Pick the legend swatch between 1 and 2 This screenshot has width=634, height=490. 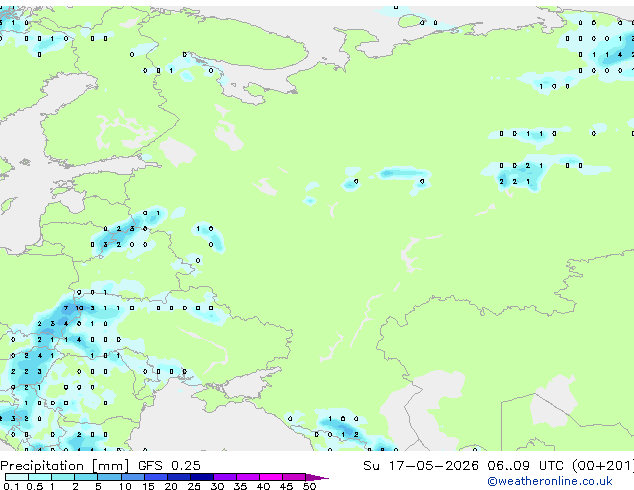(x=63, y=477)
